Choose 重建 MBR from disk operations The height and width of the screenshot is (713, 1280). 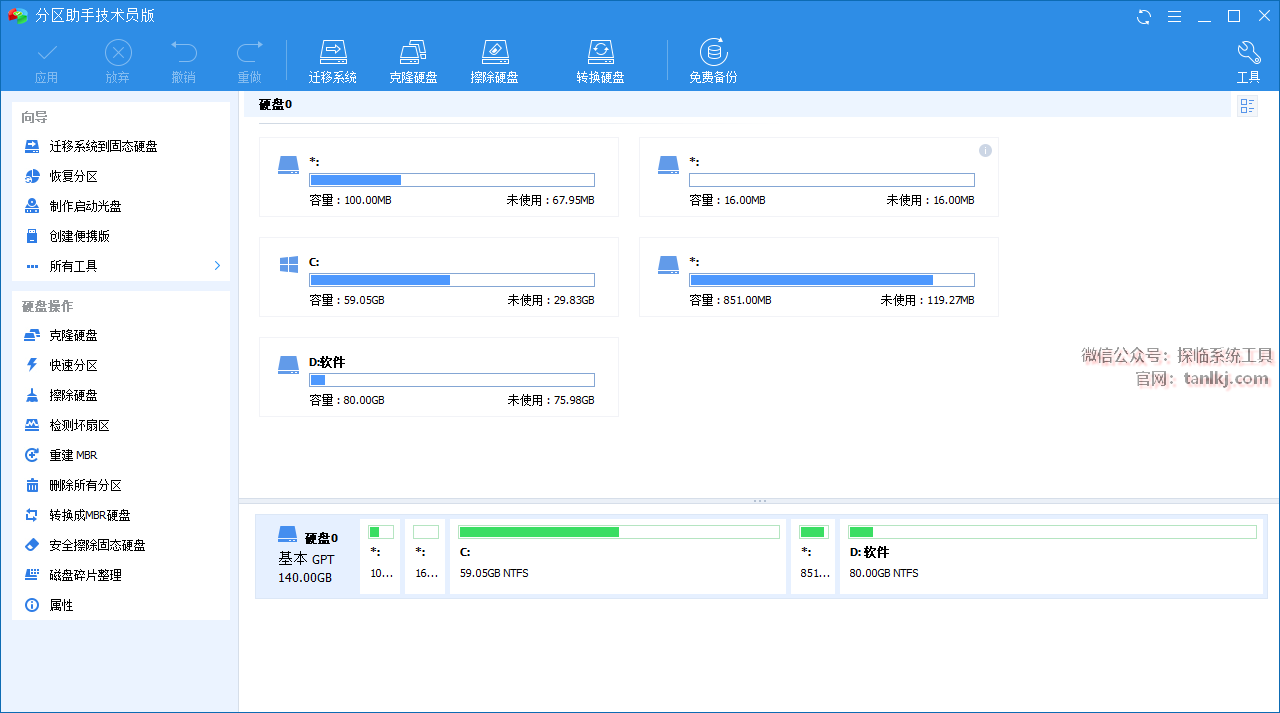click(73, 455)
